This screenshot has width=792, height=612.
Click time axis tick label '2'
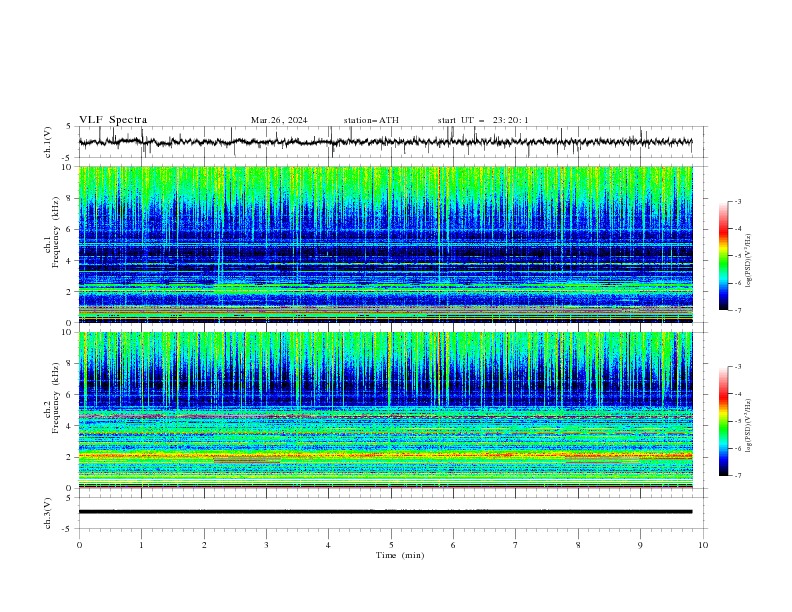[x=204, y=545]
